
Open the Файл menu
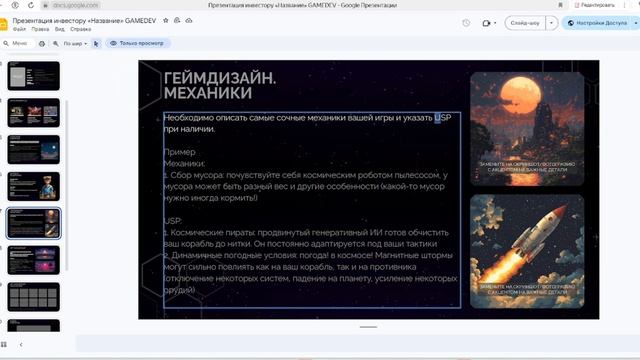pyautogui.click(x=19, y=29)
